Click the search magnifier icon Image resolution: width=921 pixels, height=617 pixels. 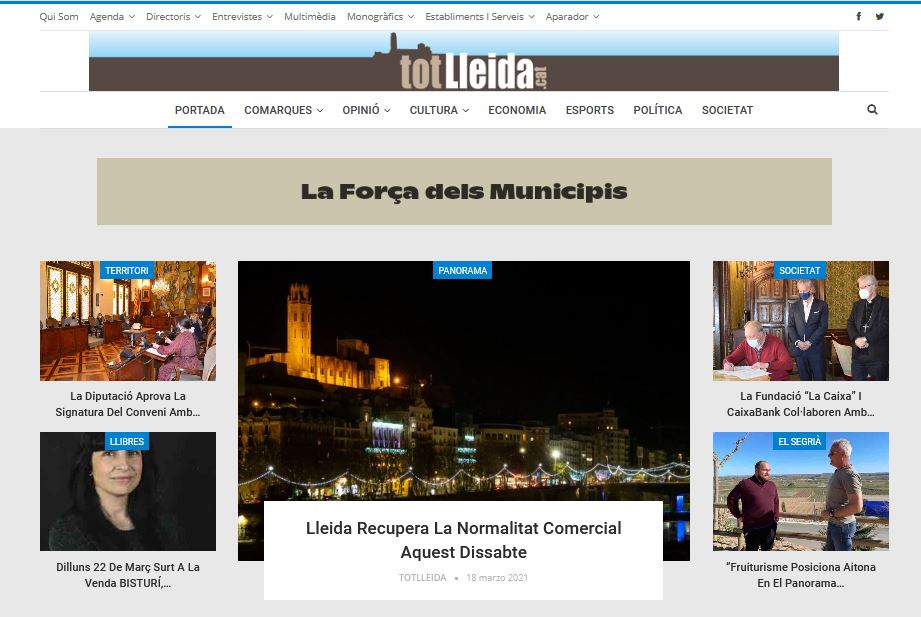click(872, 110)
